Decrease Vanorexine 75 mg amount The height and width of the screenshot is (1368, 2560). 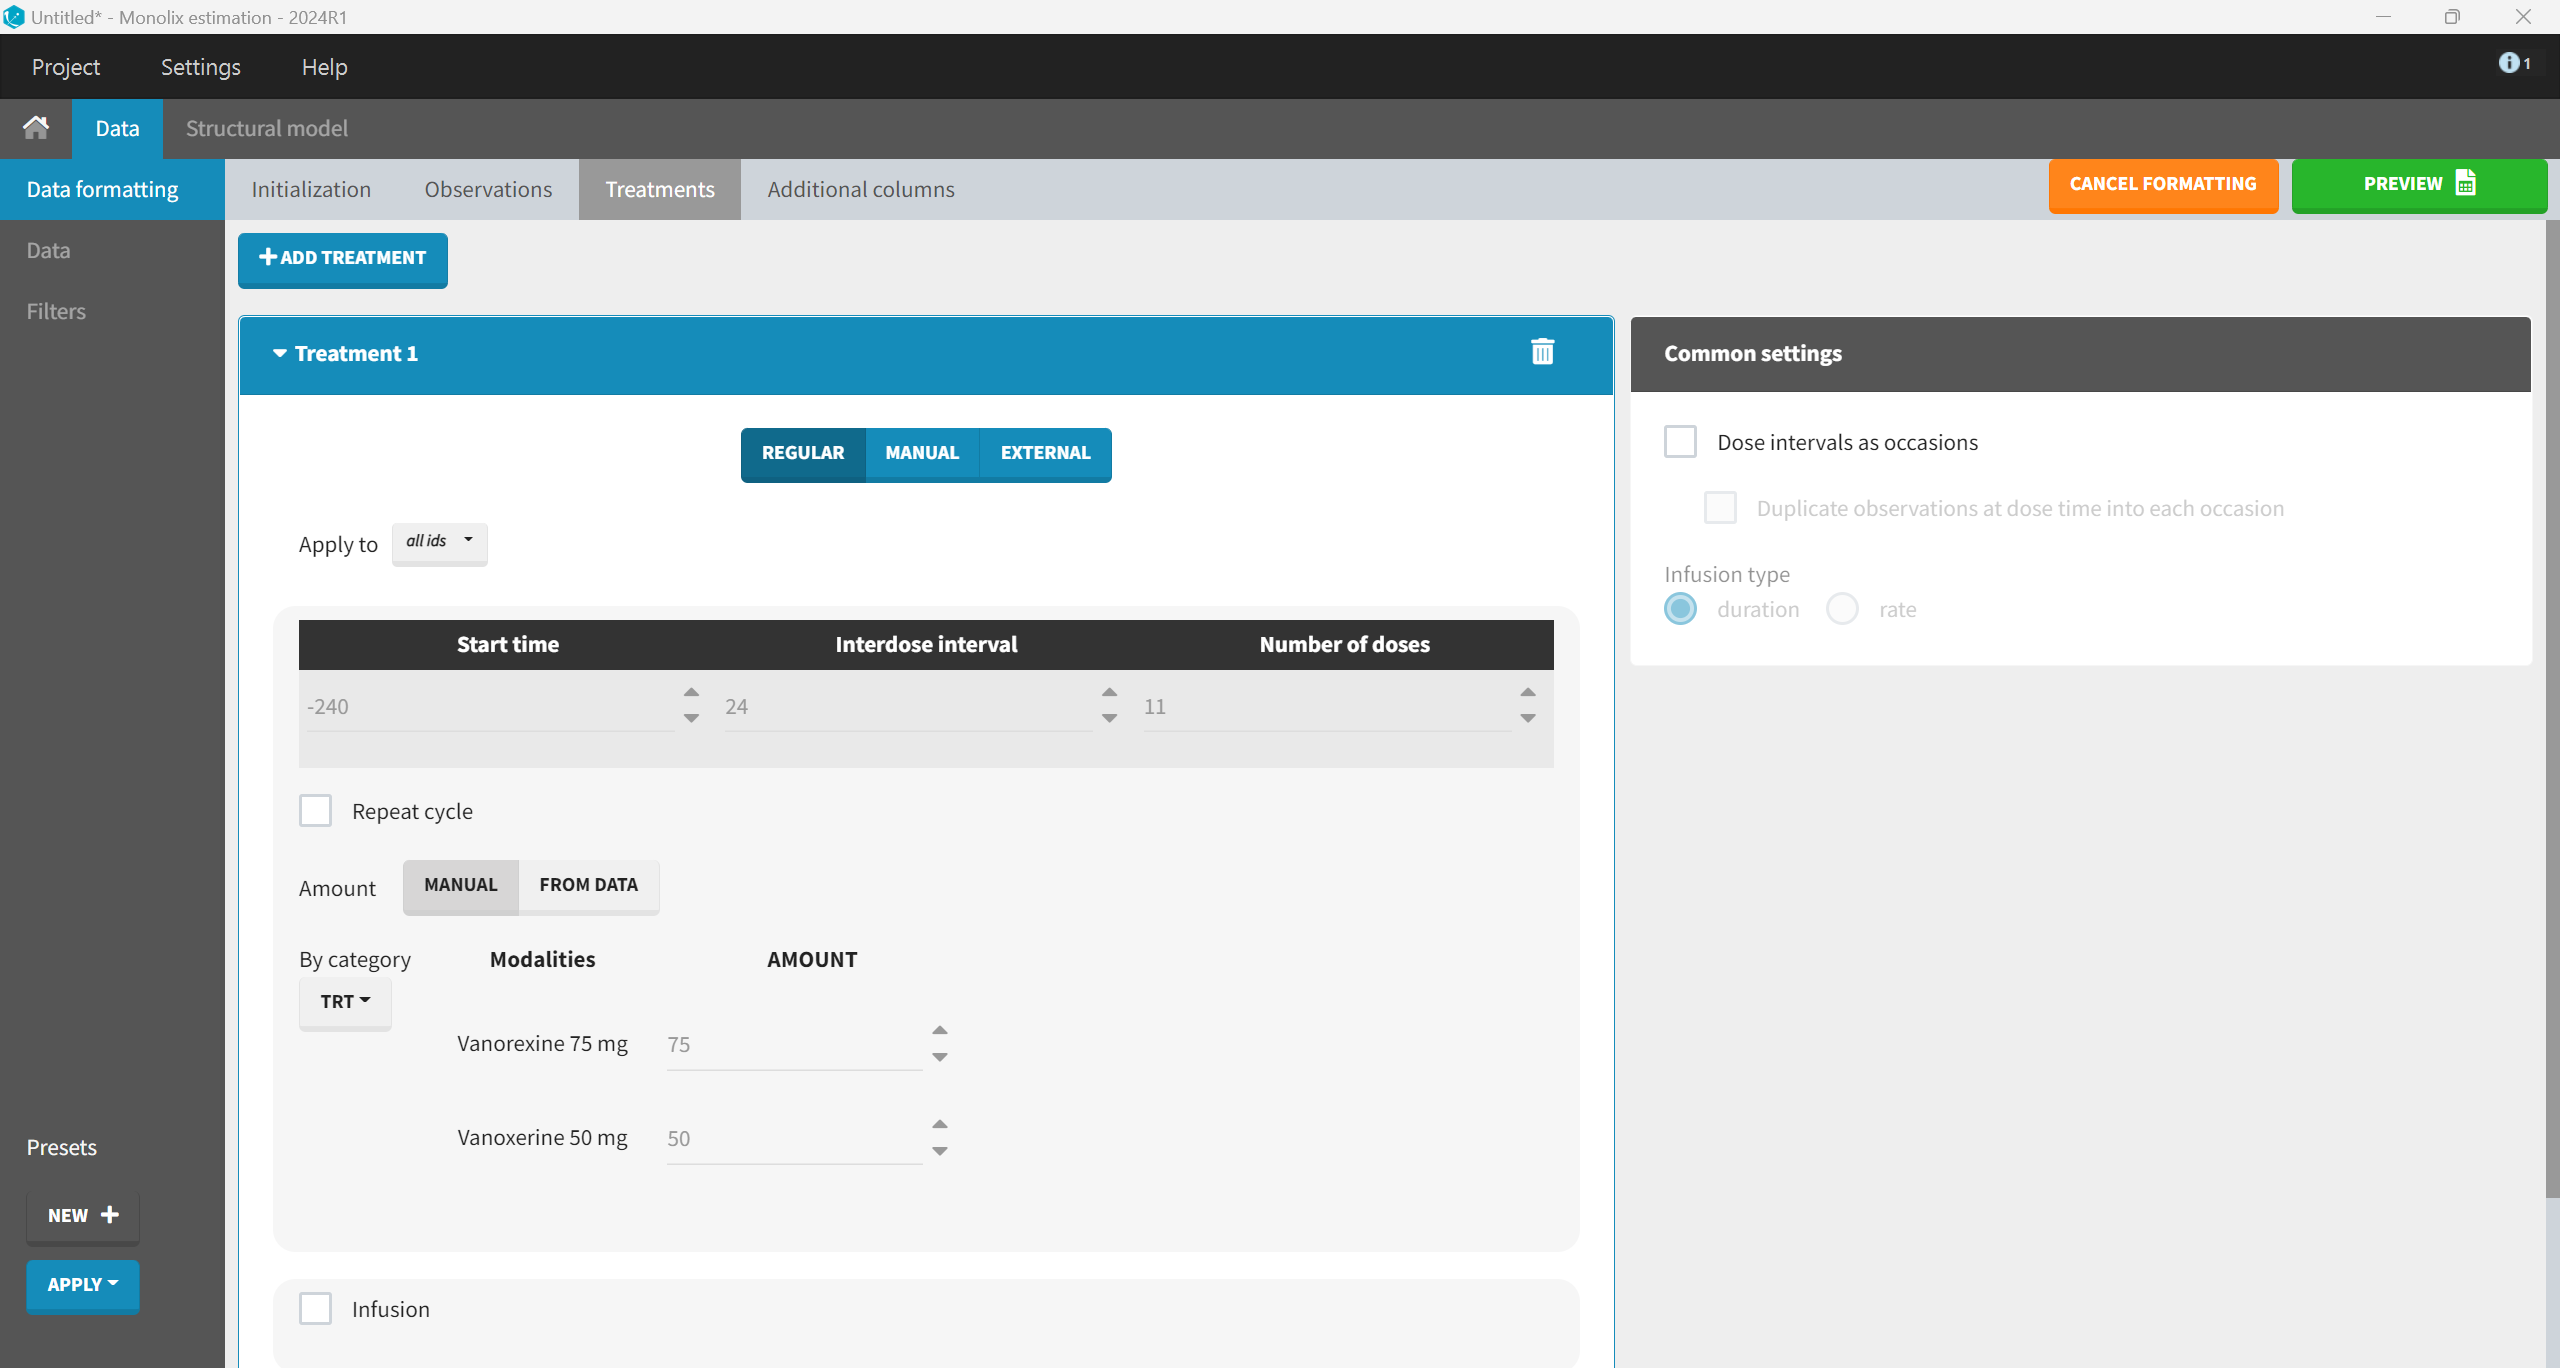(939, 1057)
